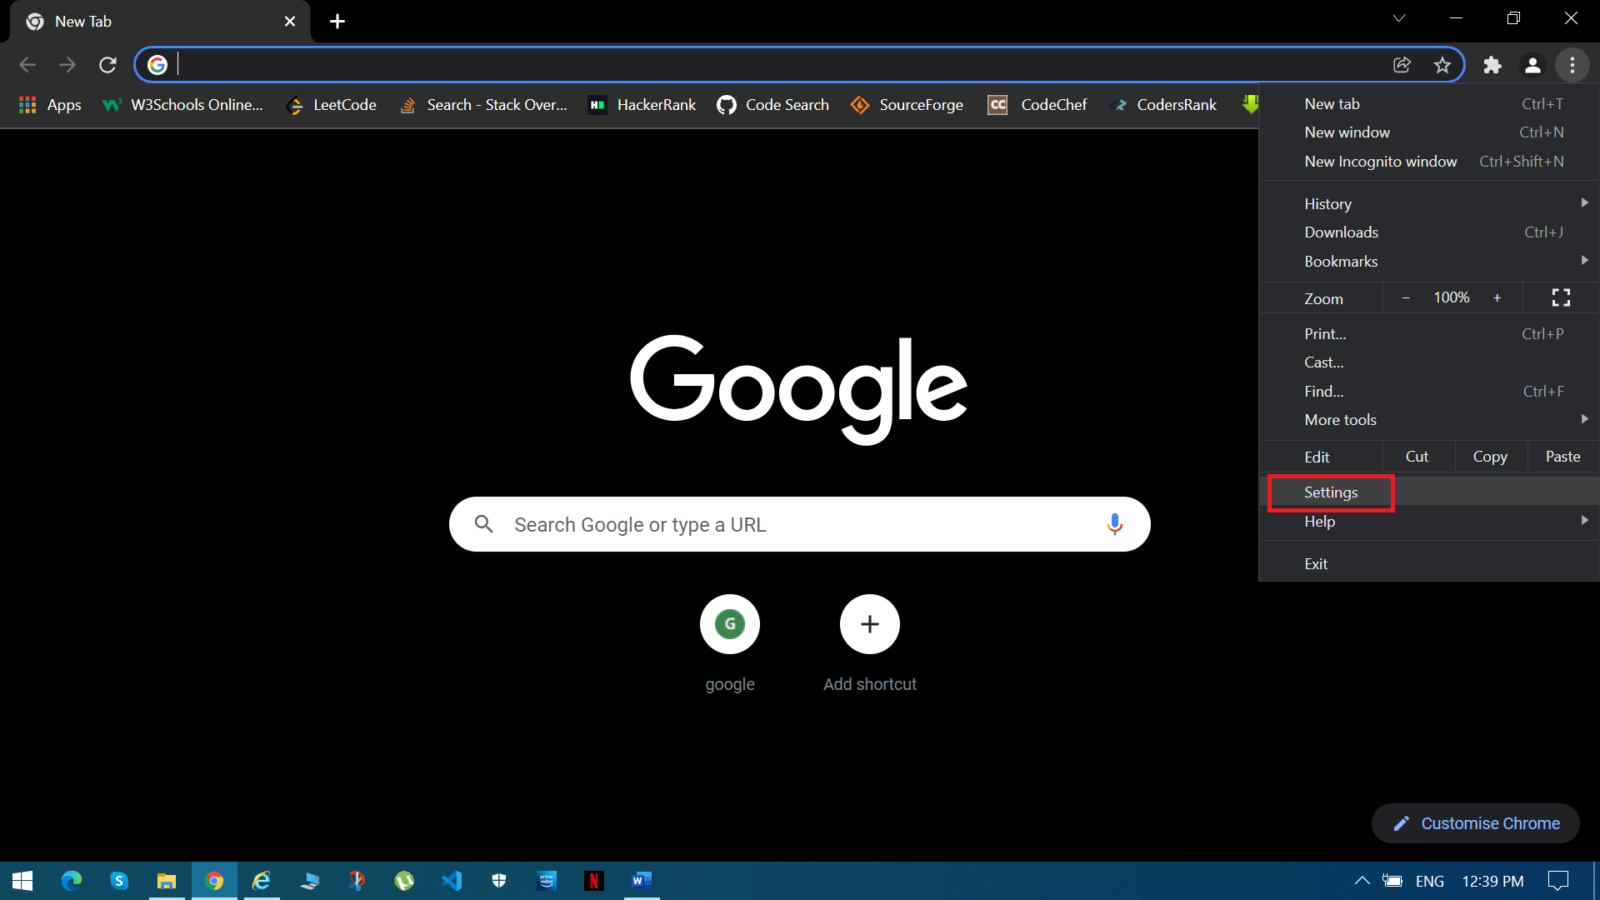Bookmark this page with the star icon

click(x=1443, y=64)
